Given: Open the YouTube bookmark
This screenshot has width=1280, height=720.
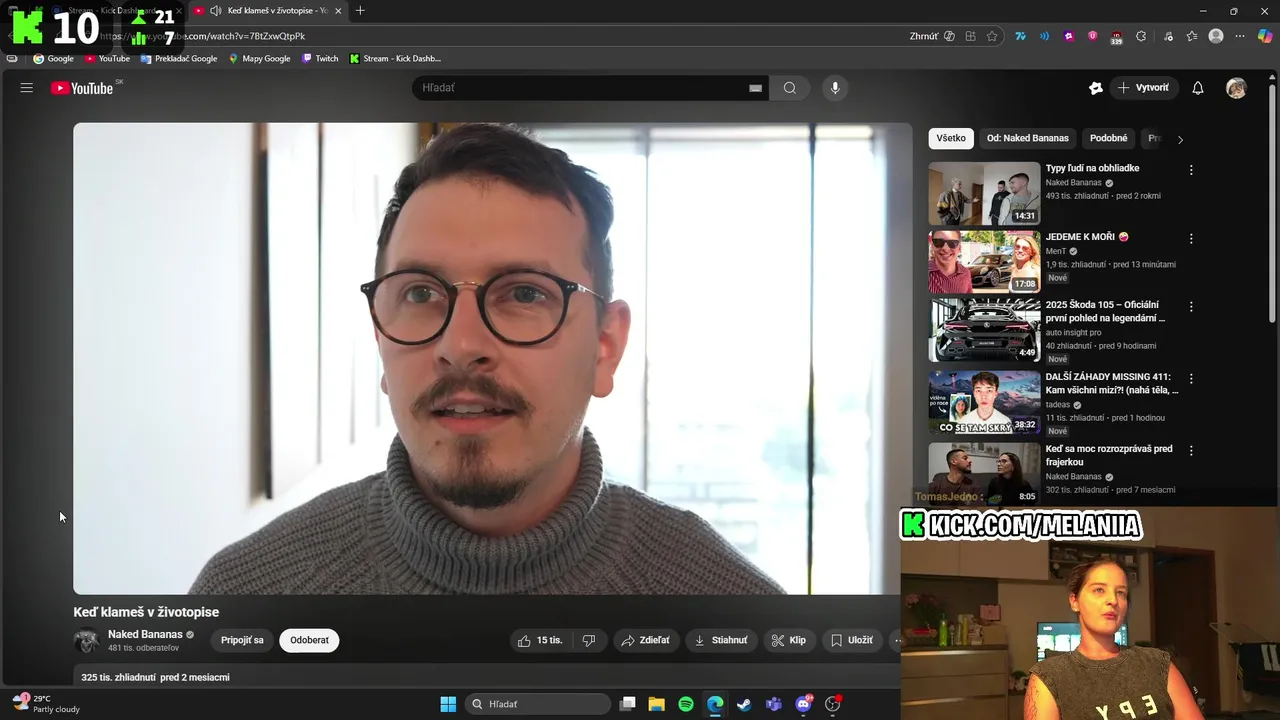Looking at the screenshot, I should [x=107, y=59].
